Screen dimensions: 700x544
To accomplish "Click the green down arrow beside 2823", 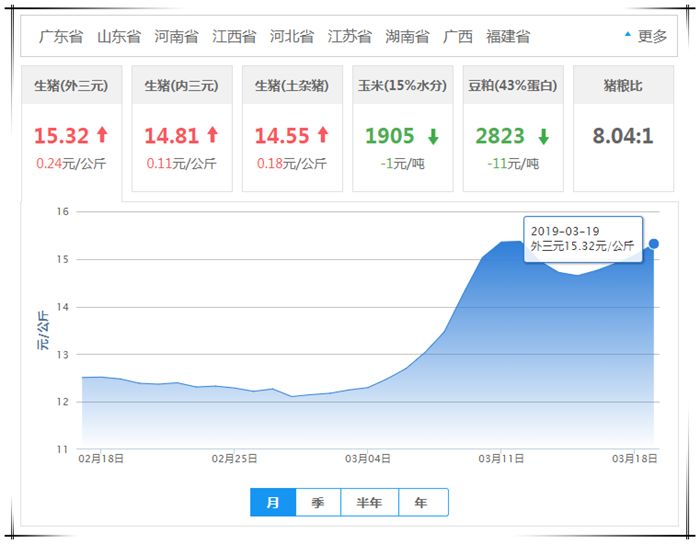I will tap(543, 136).
